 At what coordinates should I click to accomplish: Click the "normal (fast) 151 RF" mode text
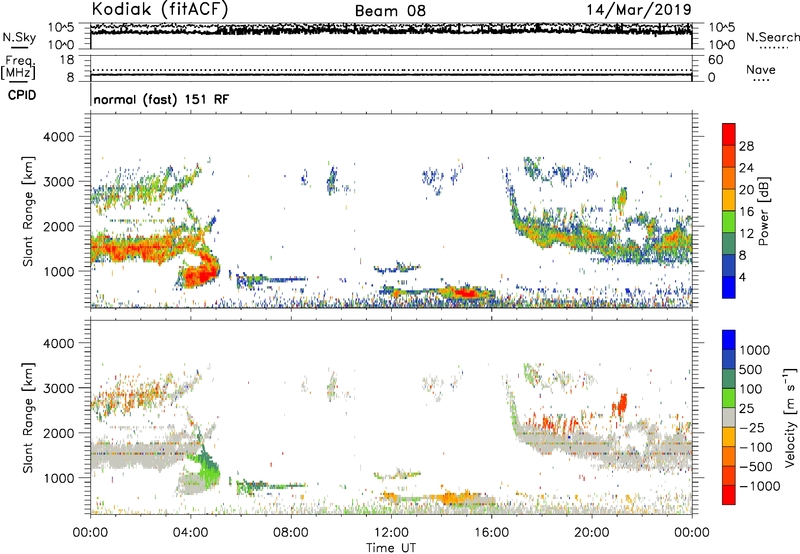pos(161,99)
